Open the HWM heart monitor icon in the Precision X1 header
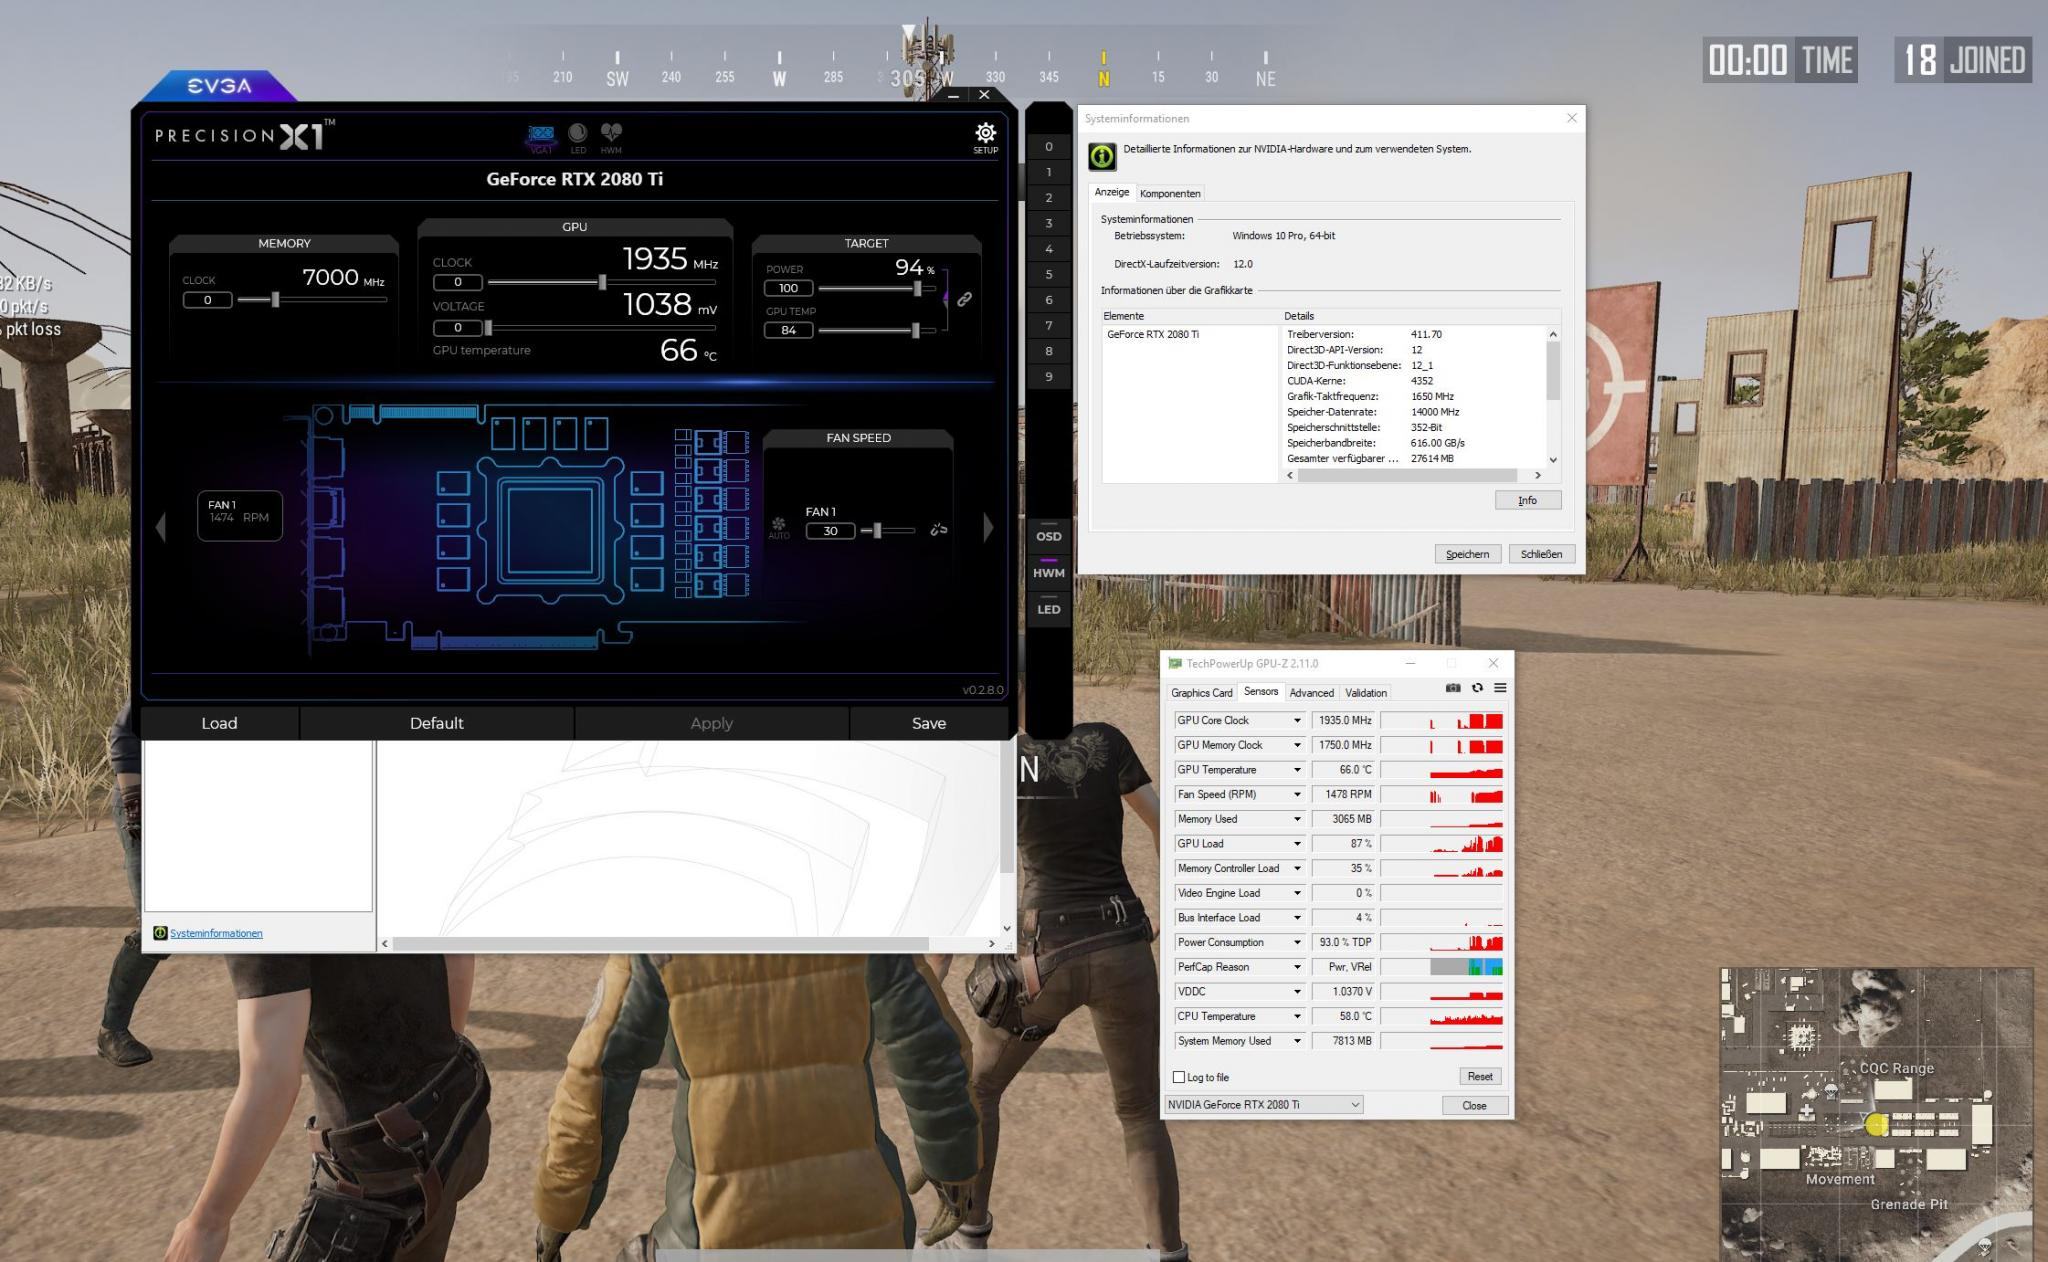2048x1262 pixels. pos(611,137)
